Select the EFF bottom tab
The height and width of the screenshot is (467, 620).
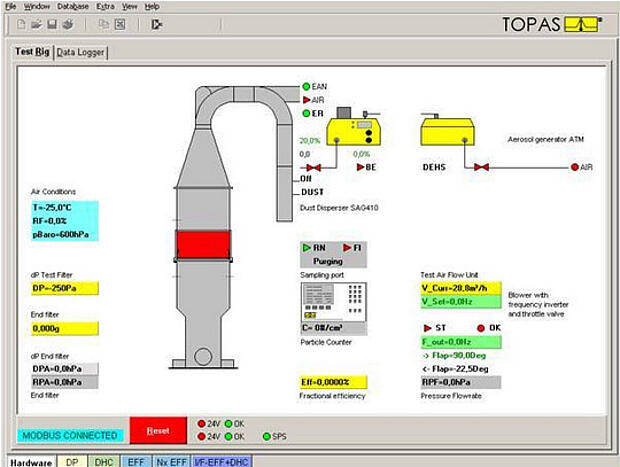(136, 462)
